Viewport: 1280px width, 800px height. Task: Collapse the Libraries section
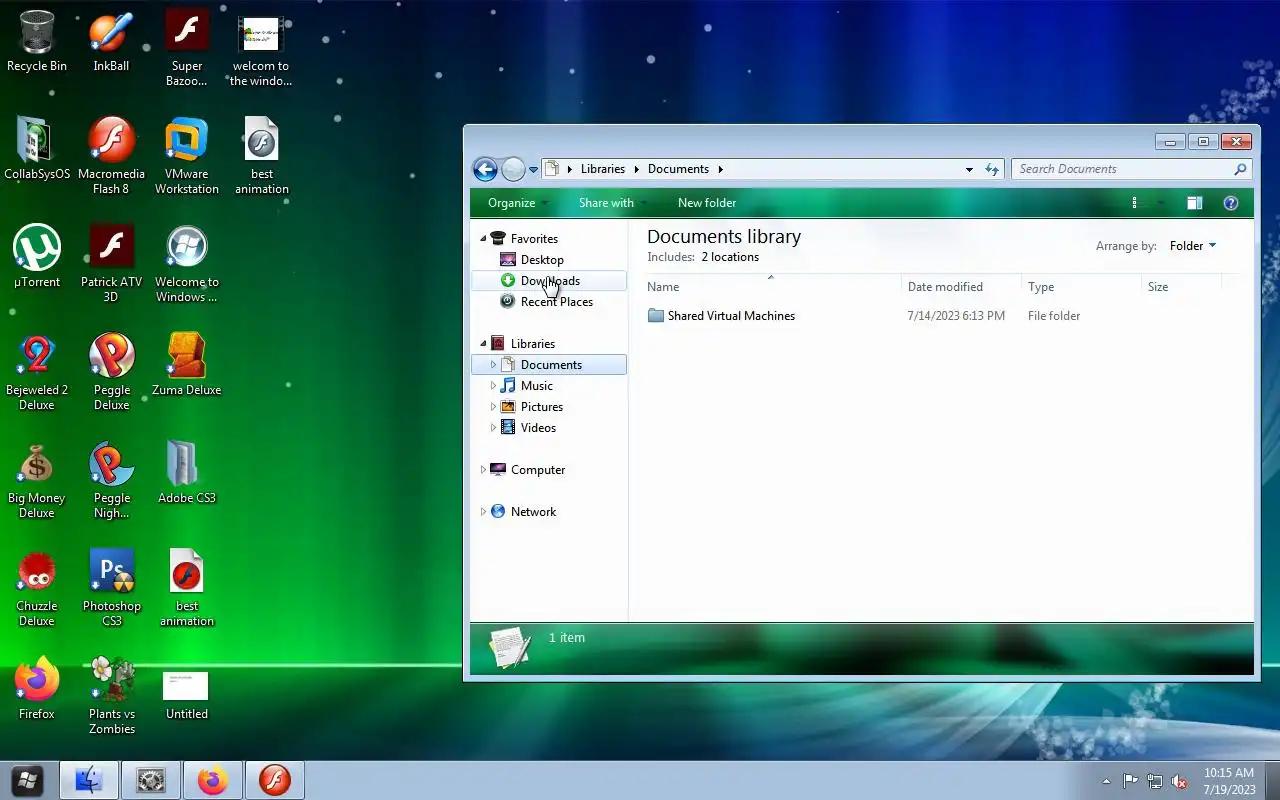(483, 344)
